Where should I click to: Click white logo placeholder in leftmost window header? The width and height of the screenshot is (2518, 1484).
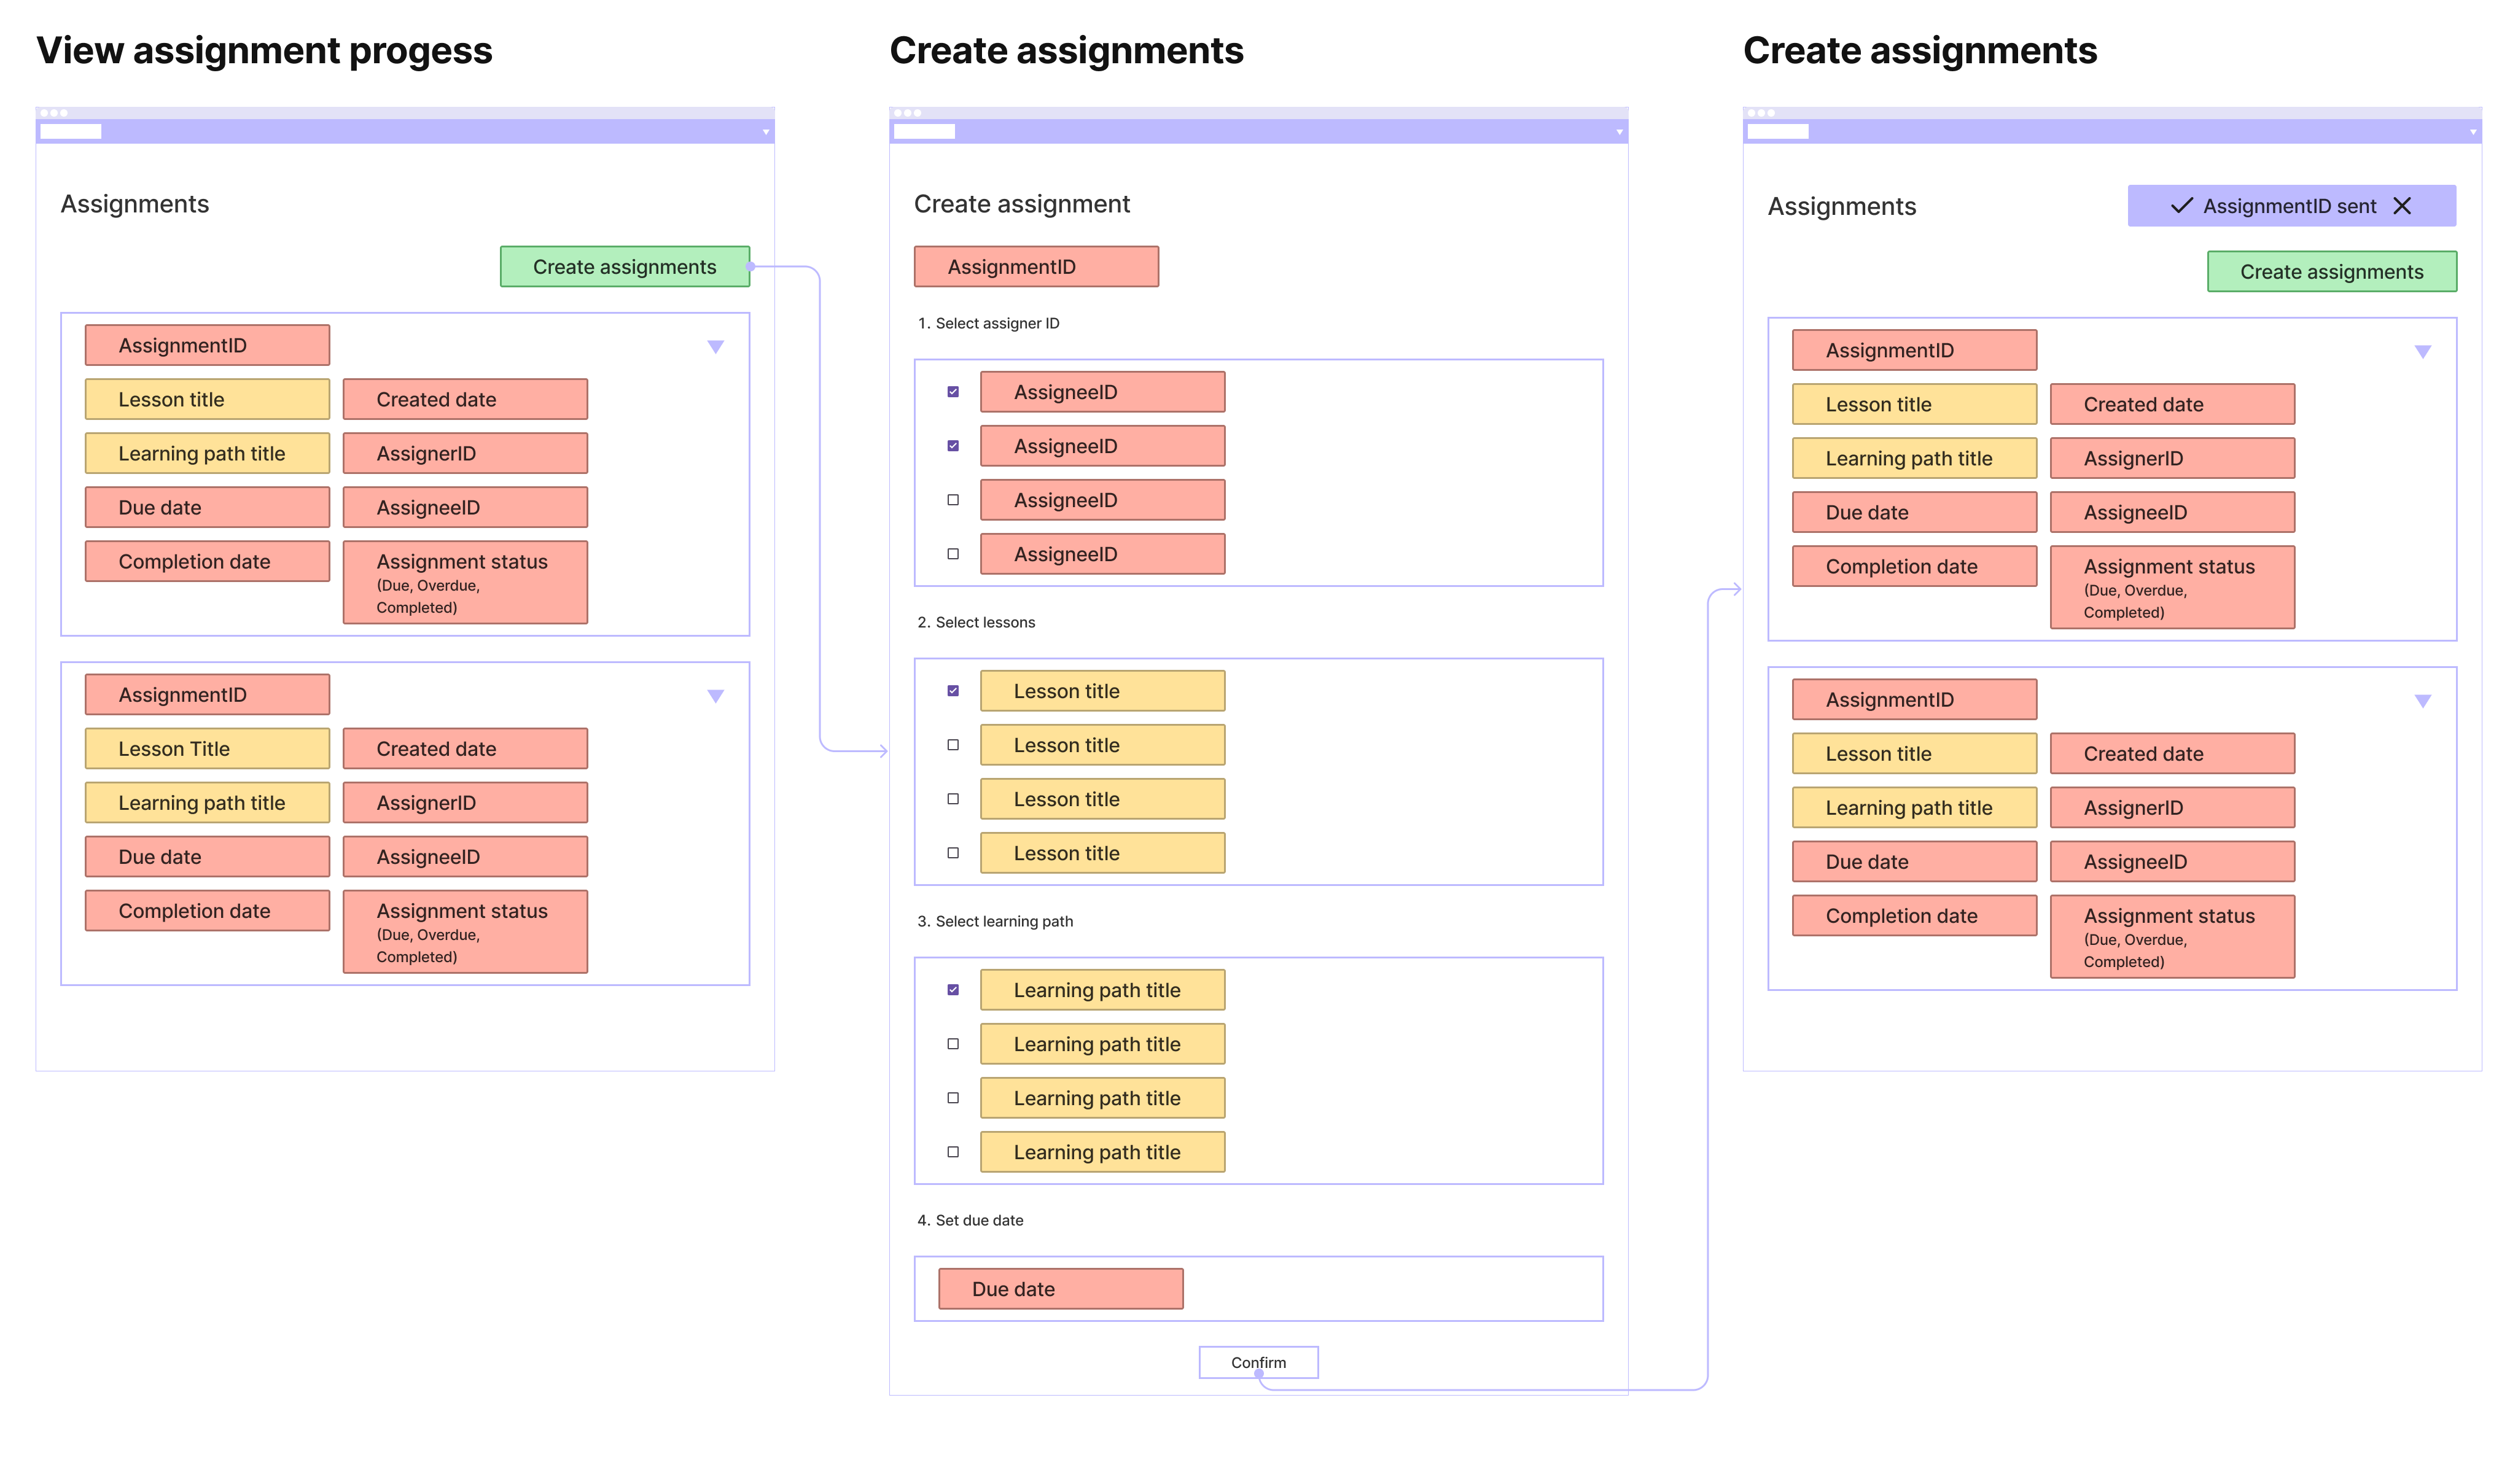click(70, 131)
